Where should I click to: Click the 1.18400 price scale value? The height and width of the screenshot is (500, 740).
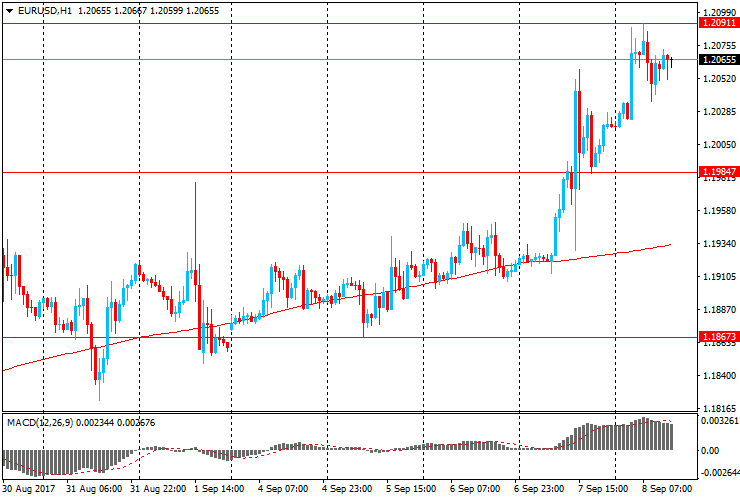(x=719, y=376)
